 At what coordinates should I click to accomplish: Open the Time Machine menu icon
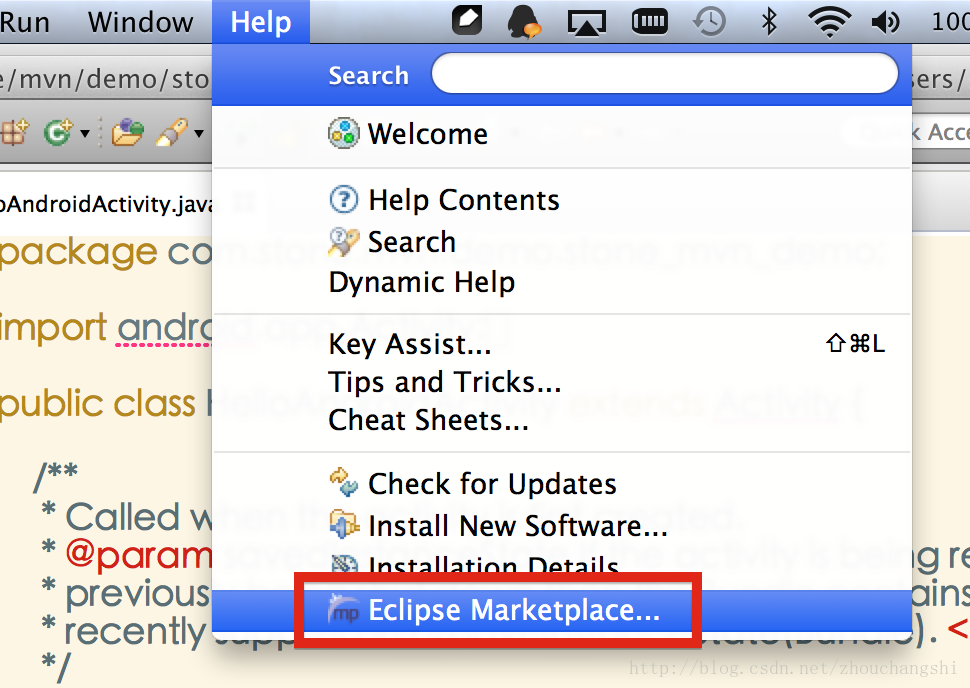point(709,22)
